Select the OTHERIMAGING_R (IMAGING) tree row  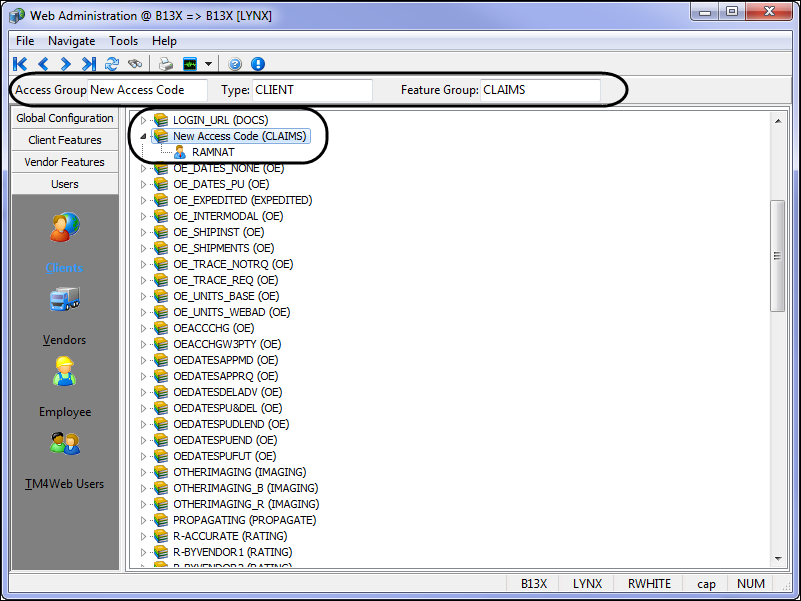(246, 504)
